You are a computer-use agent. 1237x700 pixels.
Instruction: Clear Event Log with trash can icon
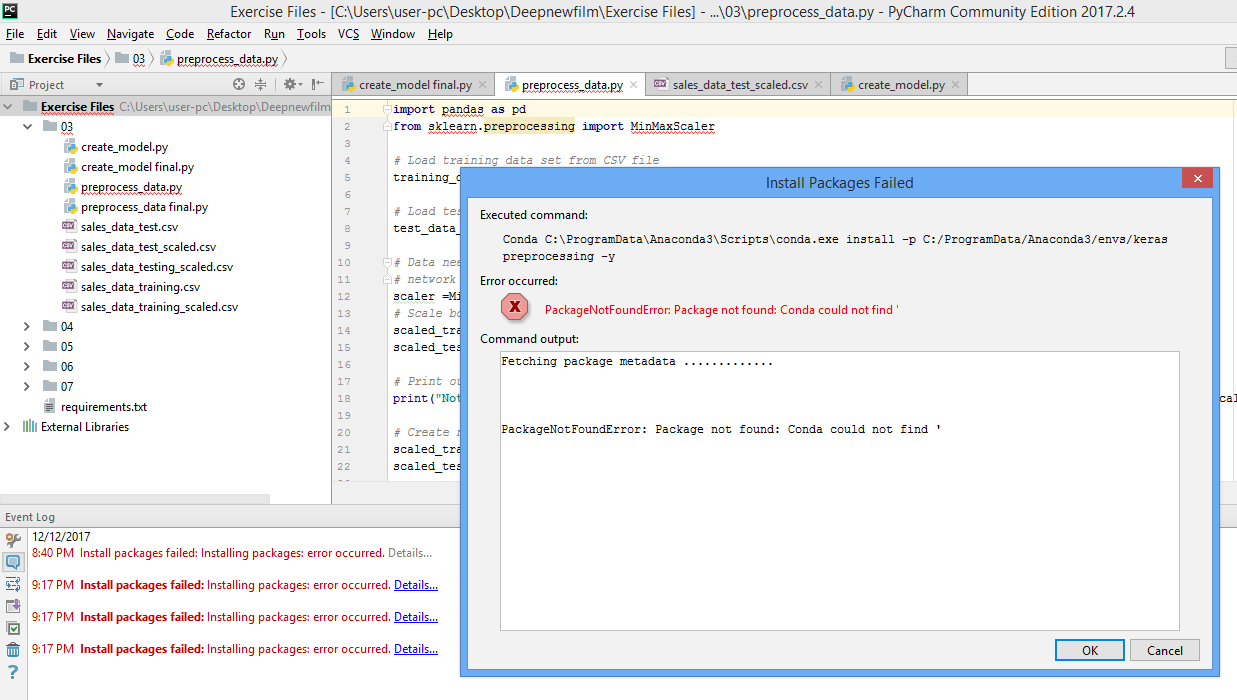[x=13, y=650]
